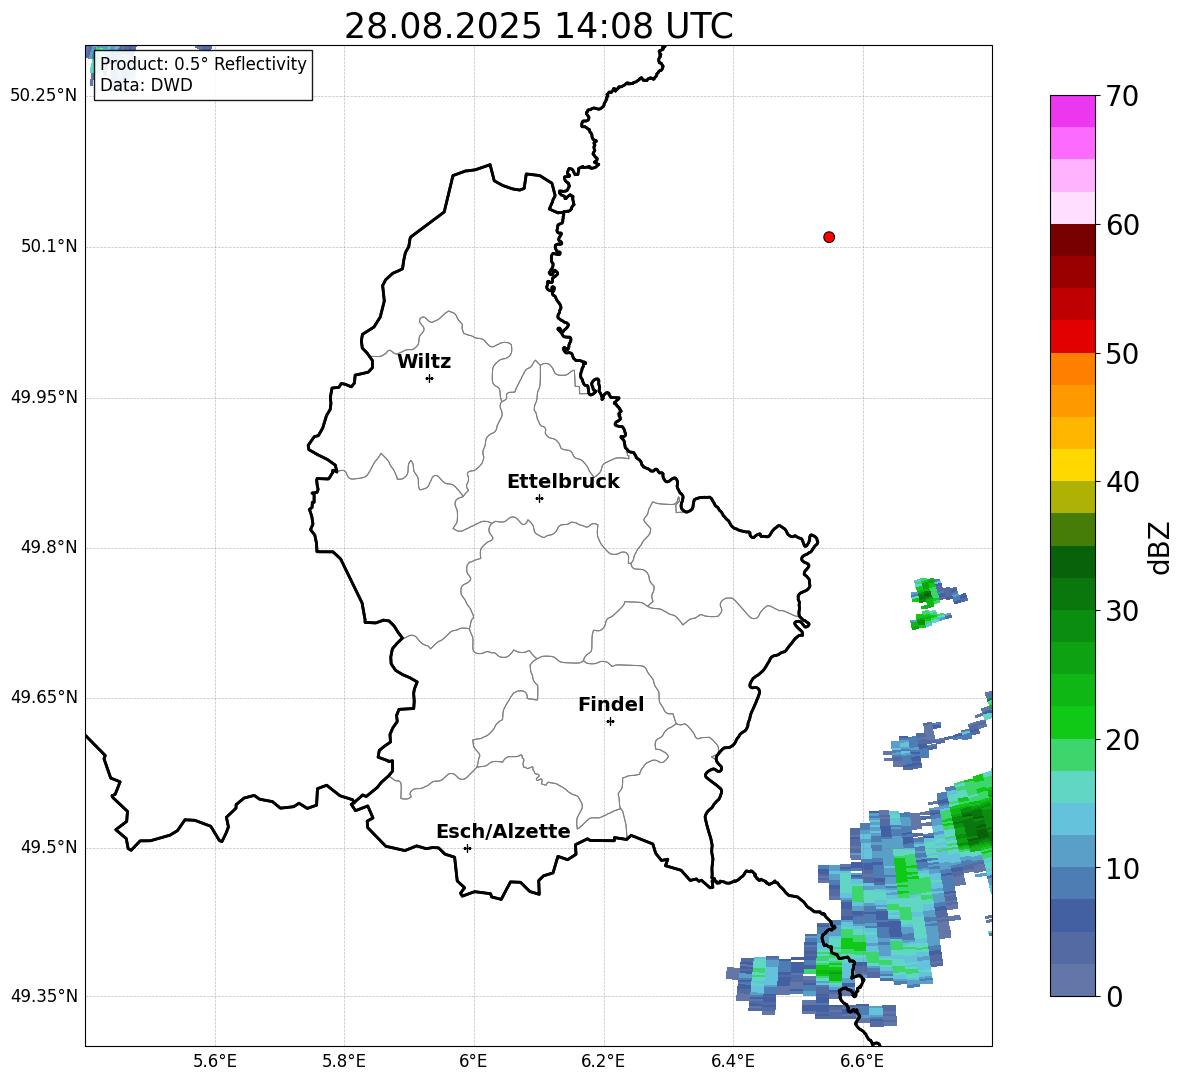The image size is (1184, 1081).
Task: Click the 49.65°N latitude label
Action: [x=44, y=697]
